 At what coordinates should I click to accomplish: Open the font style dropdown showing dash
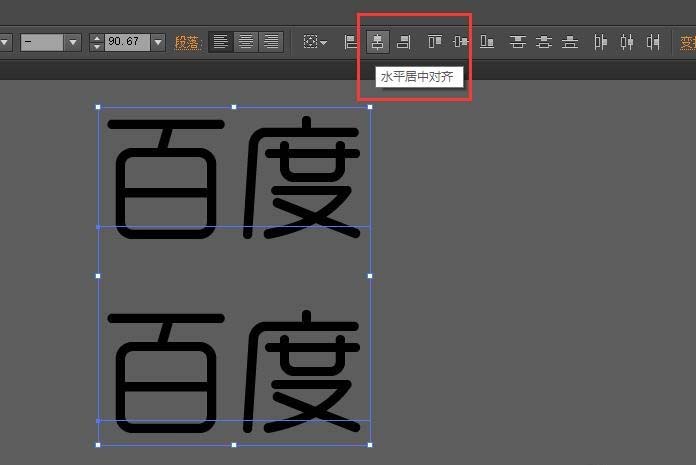pyautogui.click(x=73, y=43)
